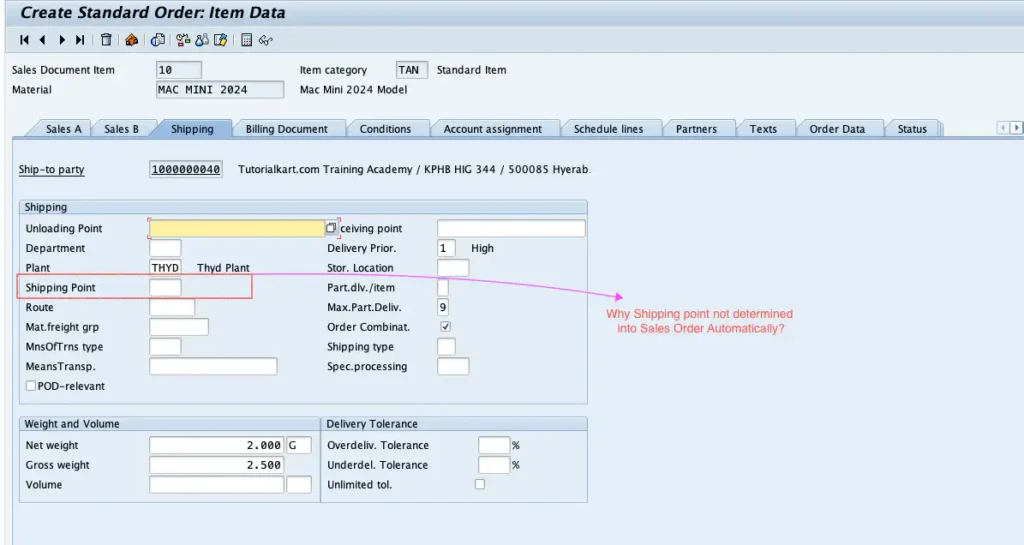Screen dimensions: 1024x545
Task: Jump to last item arrow icon
Action: 80,40
